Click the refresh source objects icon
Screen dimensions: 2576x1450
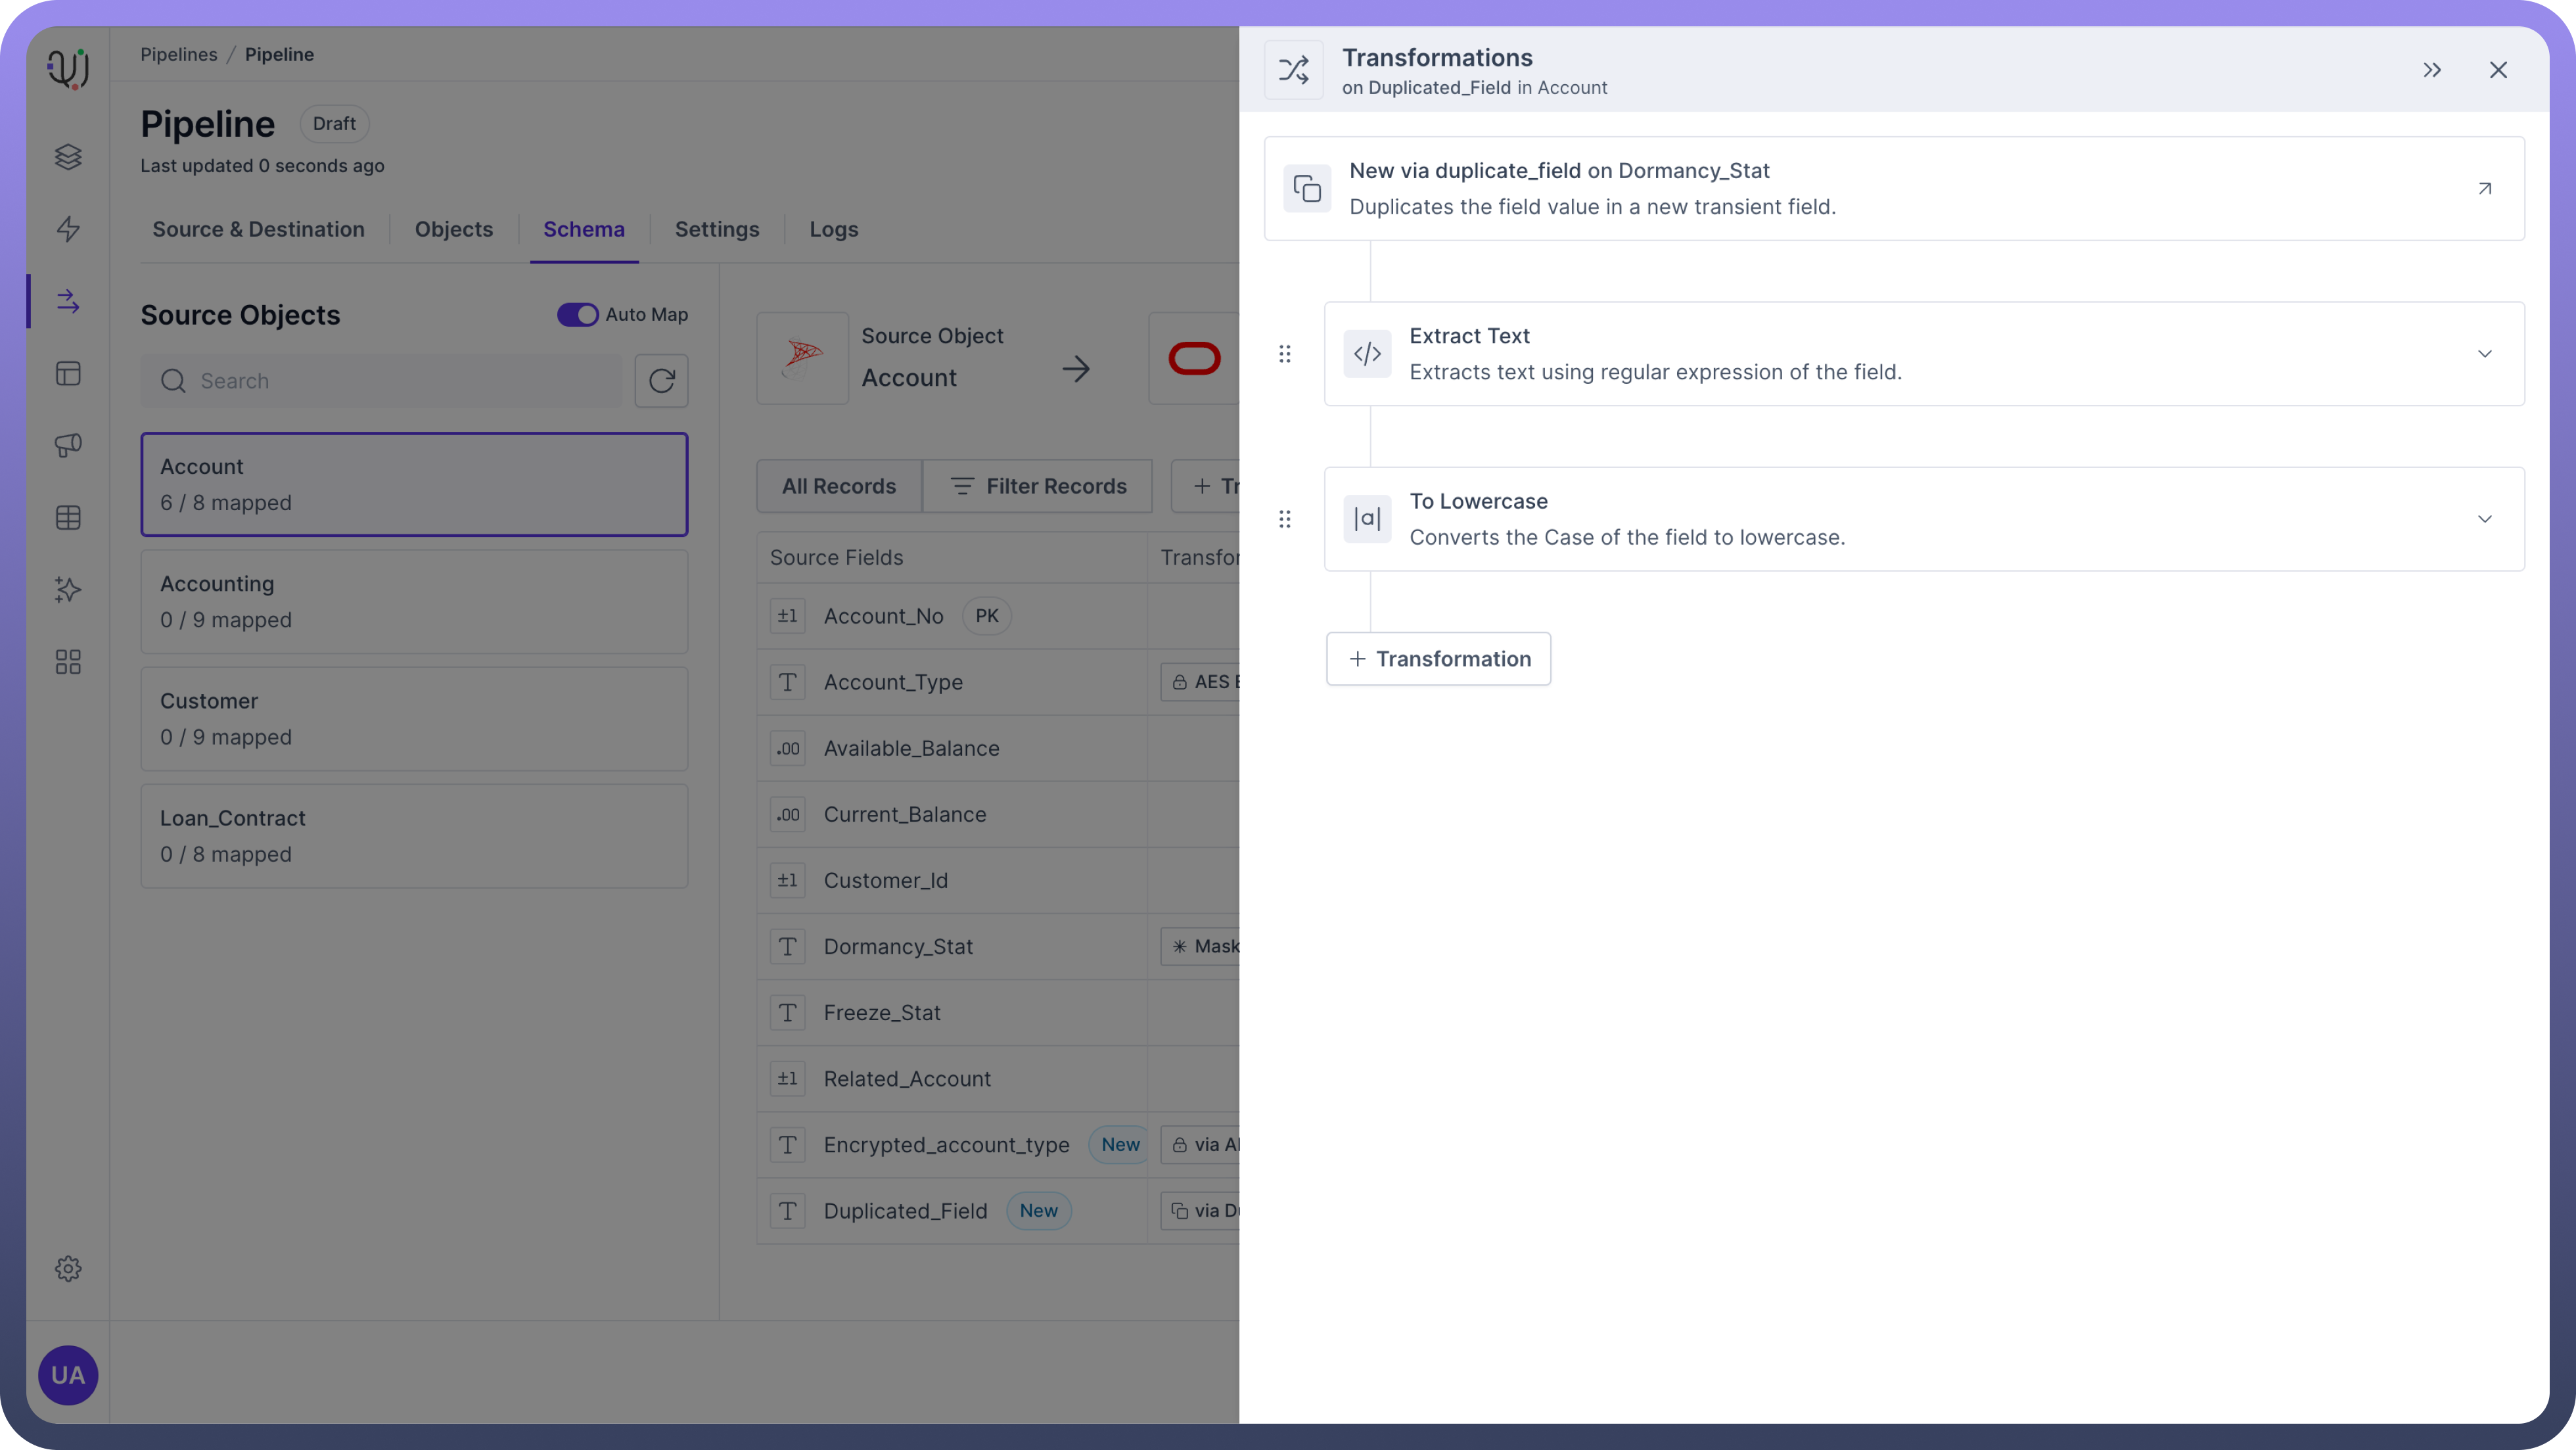661,381
